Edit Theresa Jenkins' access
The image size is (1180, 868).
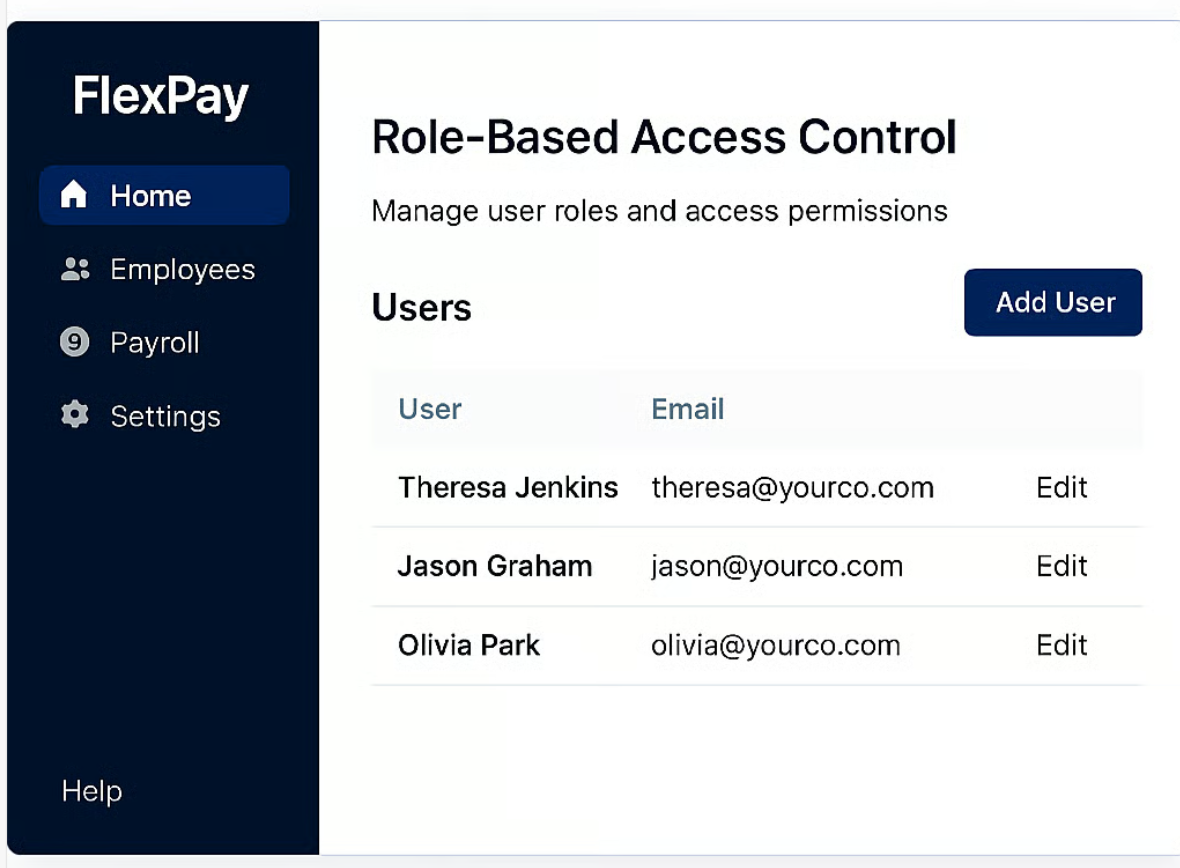click(1061, 487)
